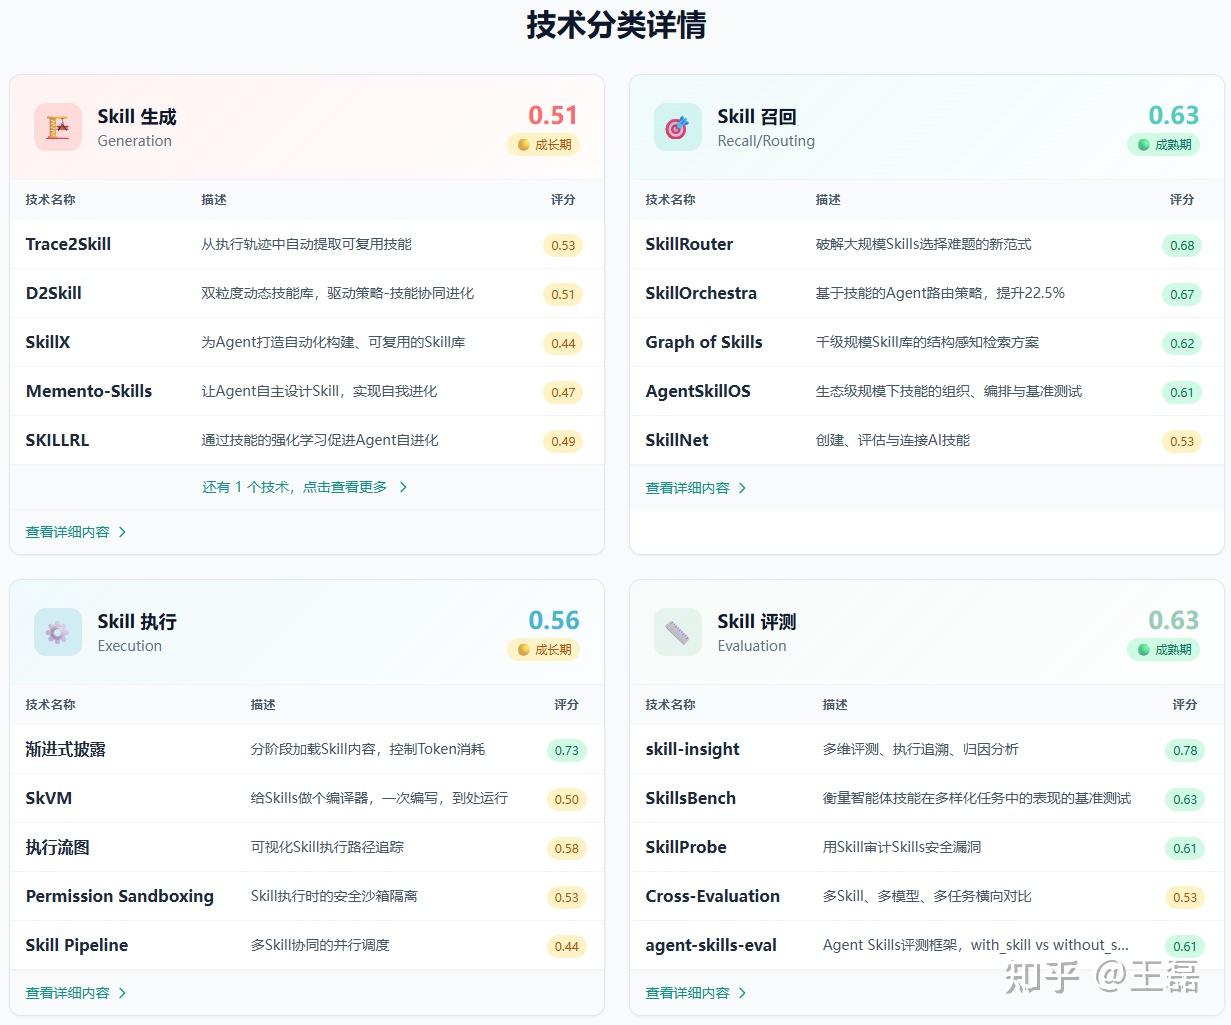Viewport: 1231px width, 1025px height.
Task: Select the D2Skill technology name
Action: [x=54, y=294]
